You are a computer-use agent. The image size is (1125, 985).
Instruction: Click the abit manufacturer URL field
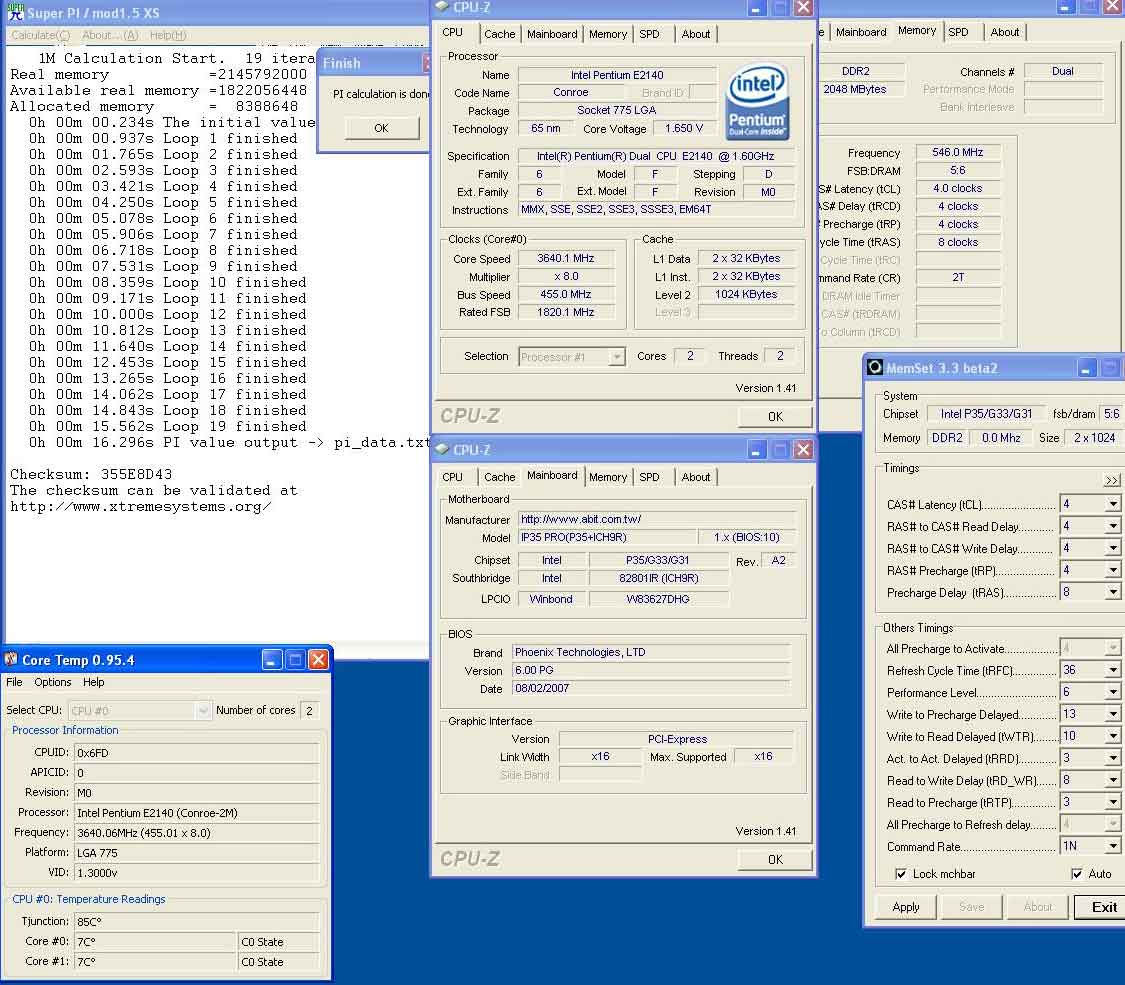point(656,519)
